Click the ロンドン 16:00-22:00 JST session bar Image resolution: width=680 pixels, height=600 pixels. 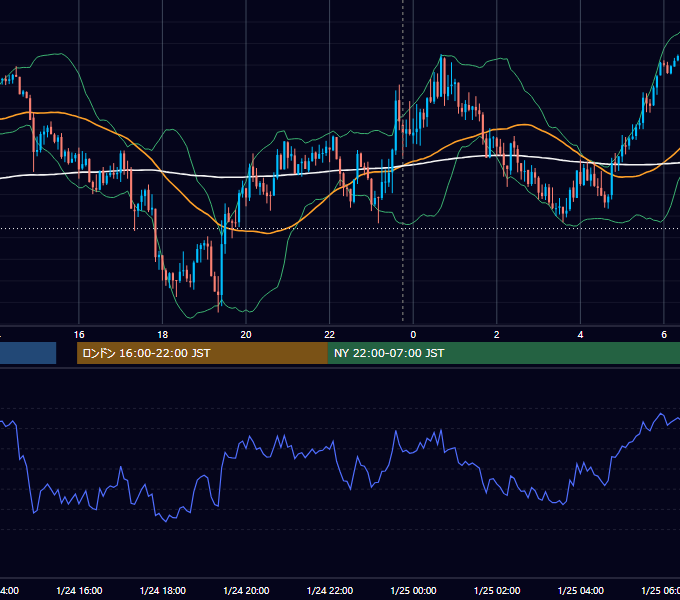[202, 353]
